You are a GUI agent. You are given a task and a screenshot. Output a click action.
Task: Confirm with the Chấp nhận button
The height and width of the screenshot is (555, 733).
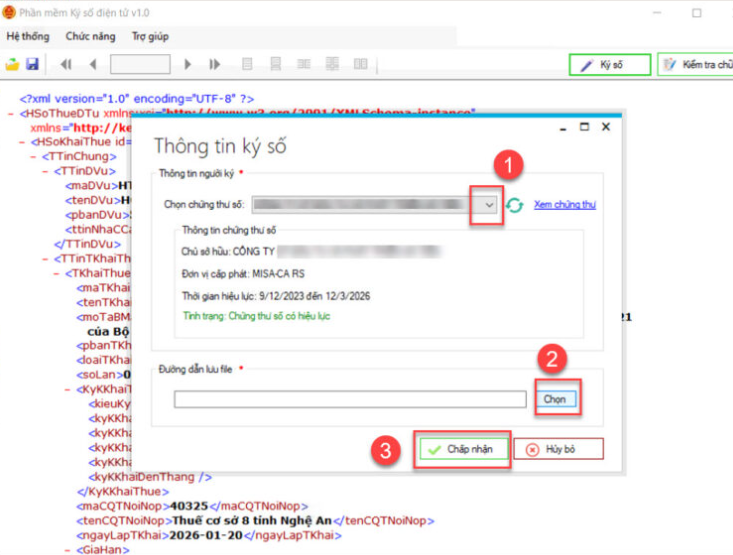point(463,449)
